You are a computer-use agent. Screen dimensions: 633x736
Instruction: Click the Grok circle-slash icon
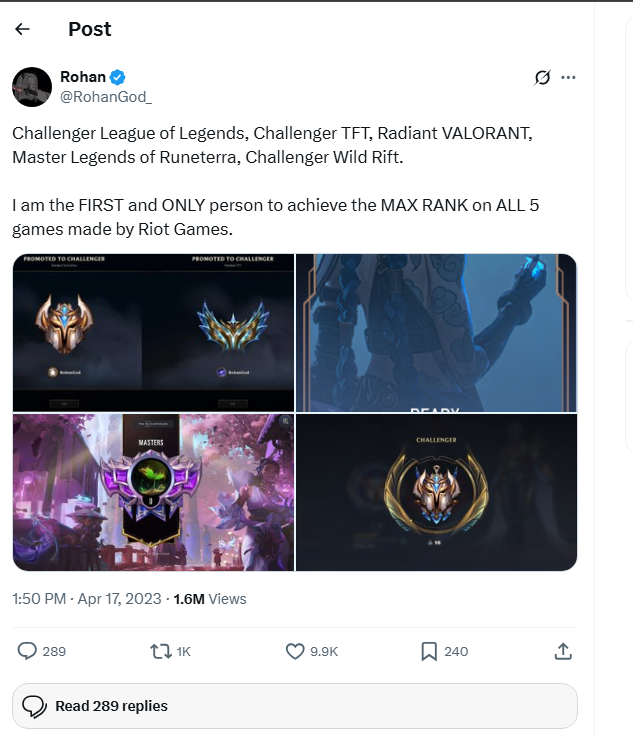pyautogui.click(x=542, y=77)
